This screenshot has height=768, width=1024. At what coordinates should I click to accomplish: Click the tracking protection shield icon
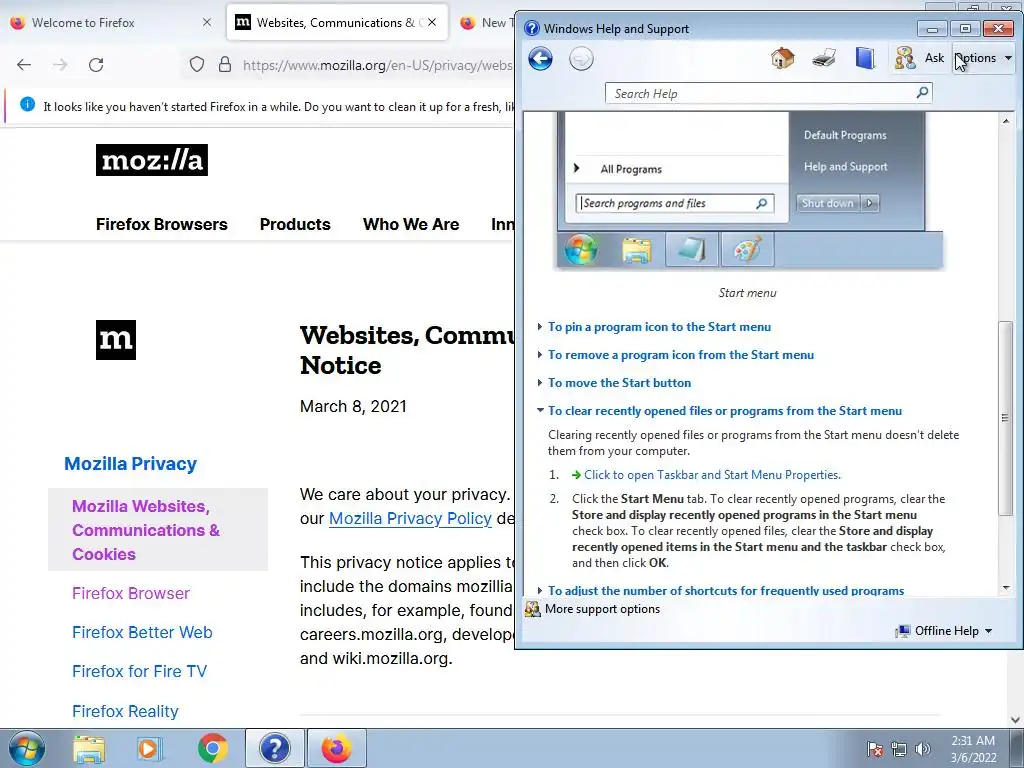coord(197,65)
